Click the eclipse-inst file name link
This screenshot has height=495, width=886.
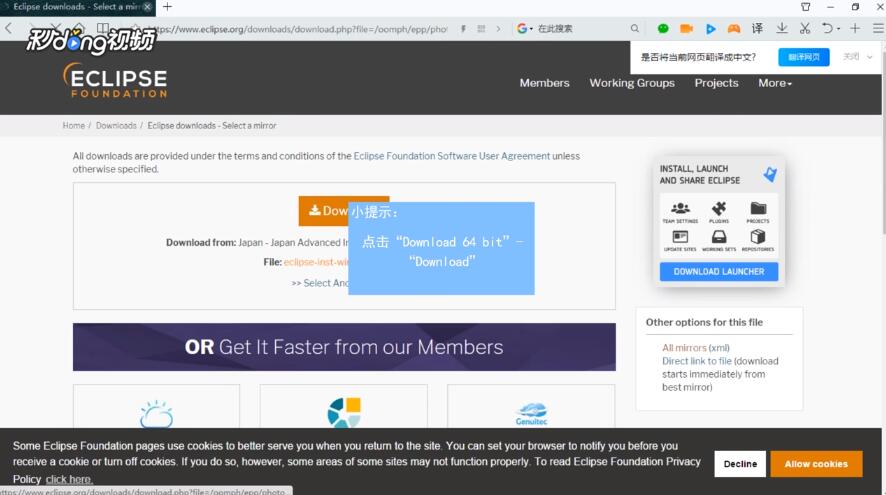coord(316,262)
